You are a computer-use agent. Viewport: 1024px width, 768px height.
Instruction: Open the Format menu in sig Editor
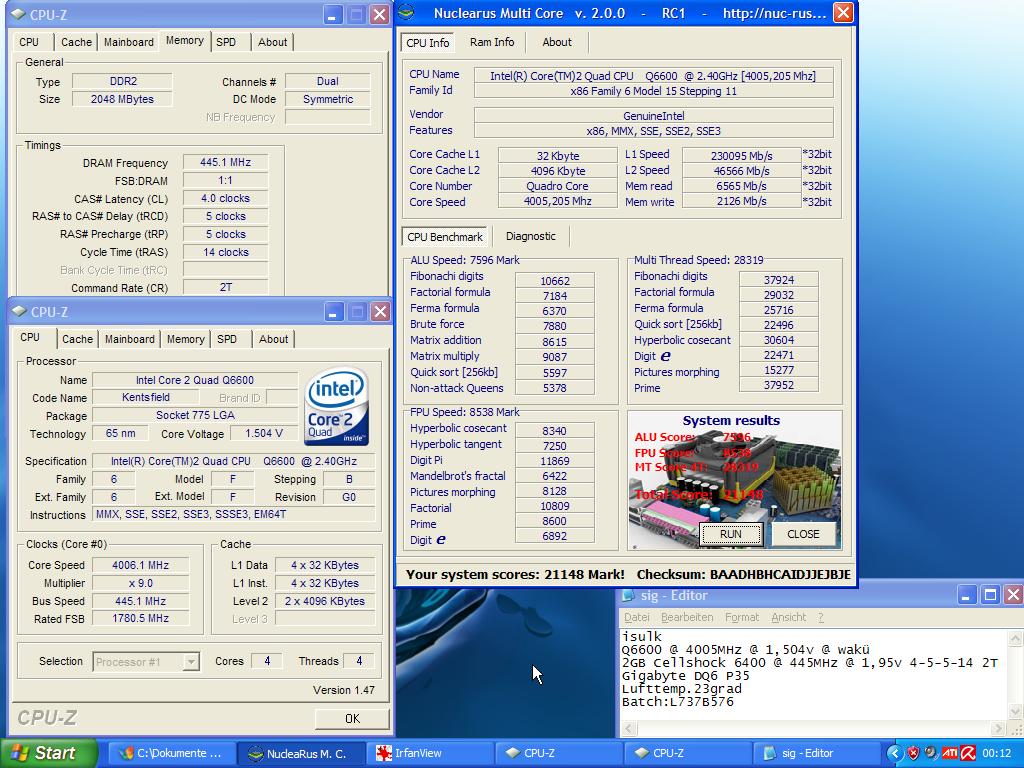click(742, 617)
